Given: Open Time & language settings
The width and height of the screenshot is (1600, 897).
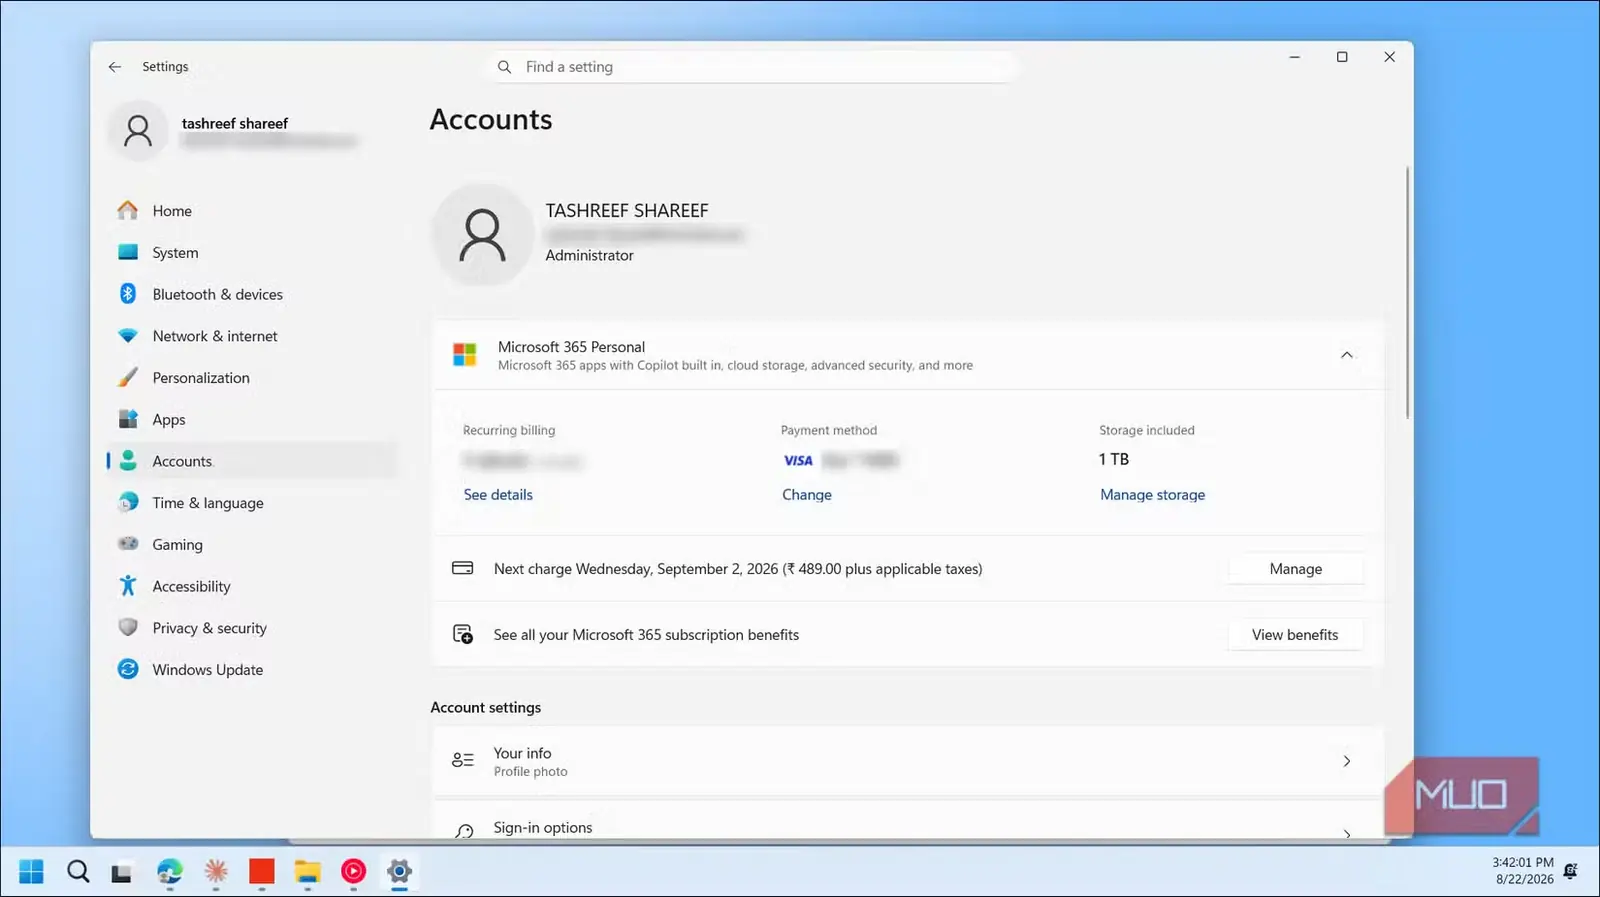Looking at the screenshot, I should point(252,503).
